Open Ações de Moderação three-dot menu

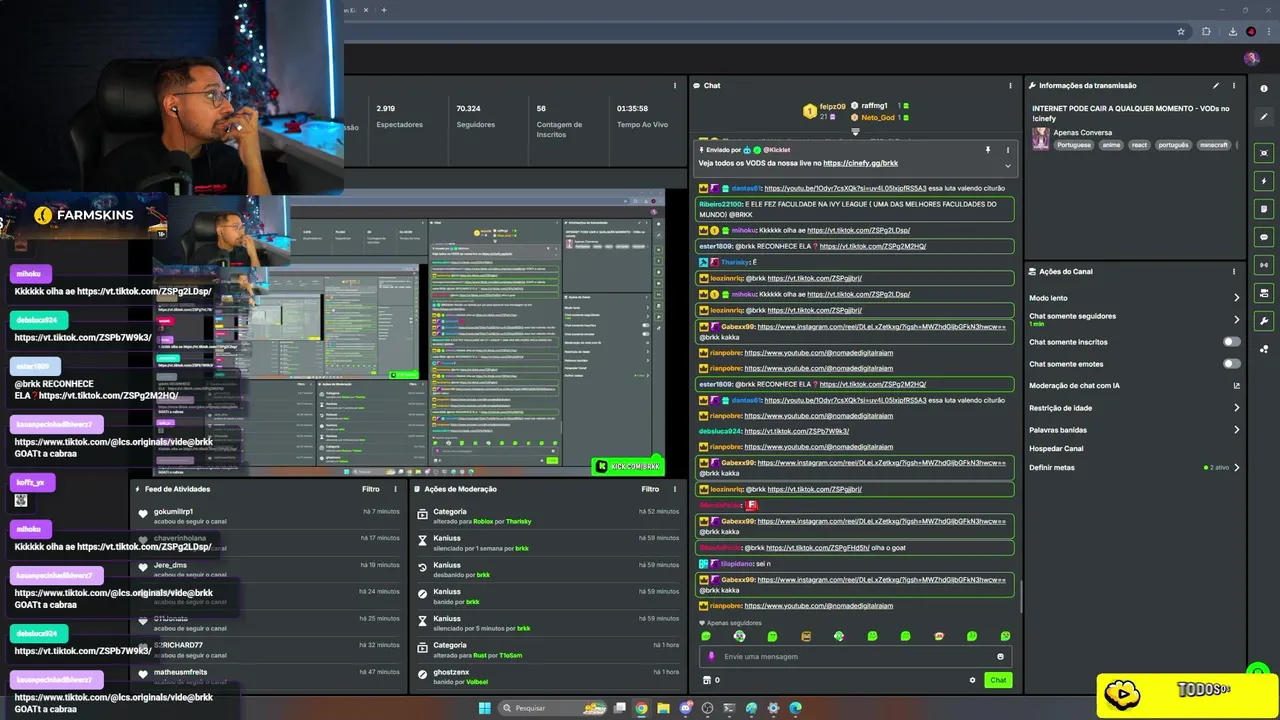tap(675, 489)
